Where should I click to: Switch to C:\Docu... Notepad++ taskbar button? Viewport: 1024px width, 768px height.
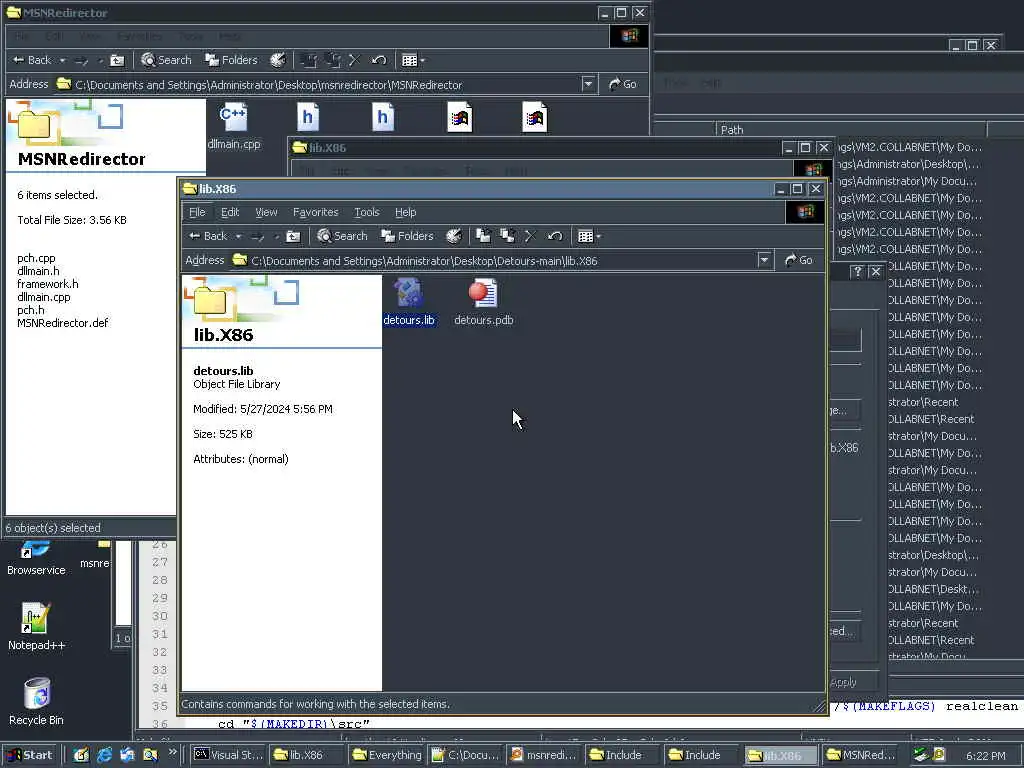pos(466,755)
